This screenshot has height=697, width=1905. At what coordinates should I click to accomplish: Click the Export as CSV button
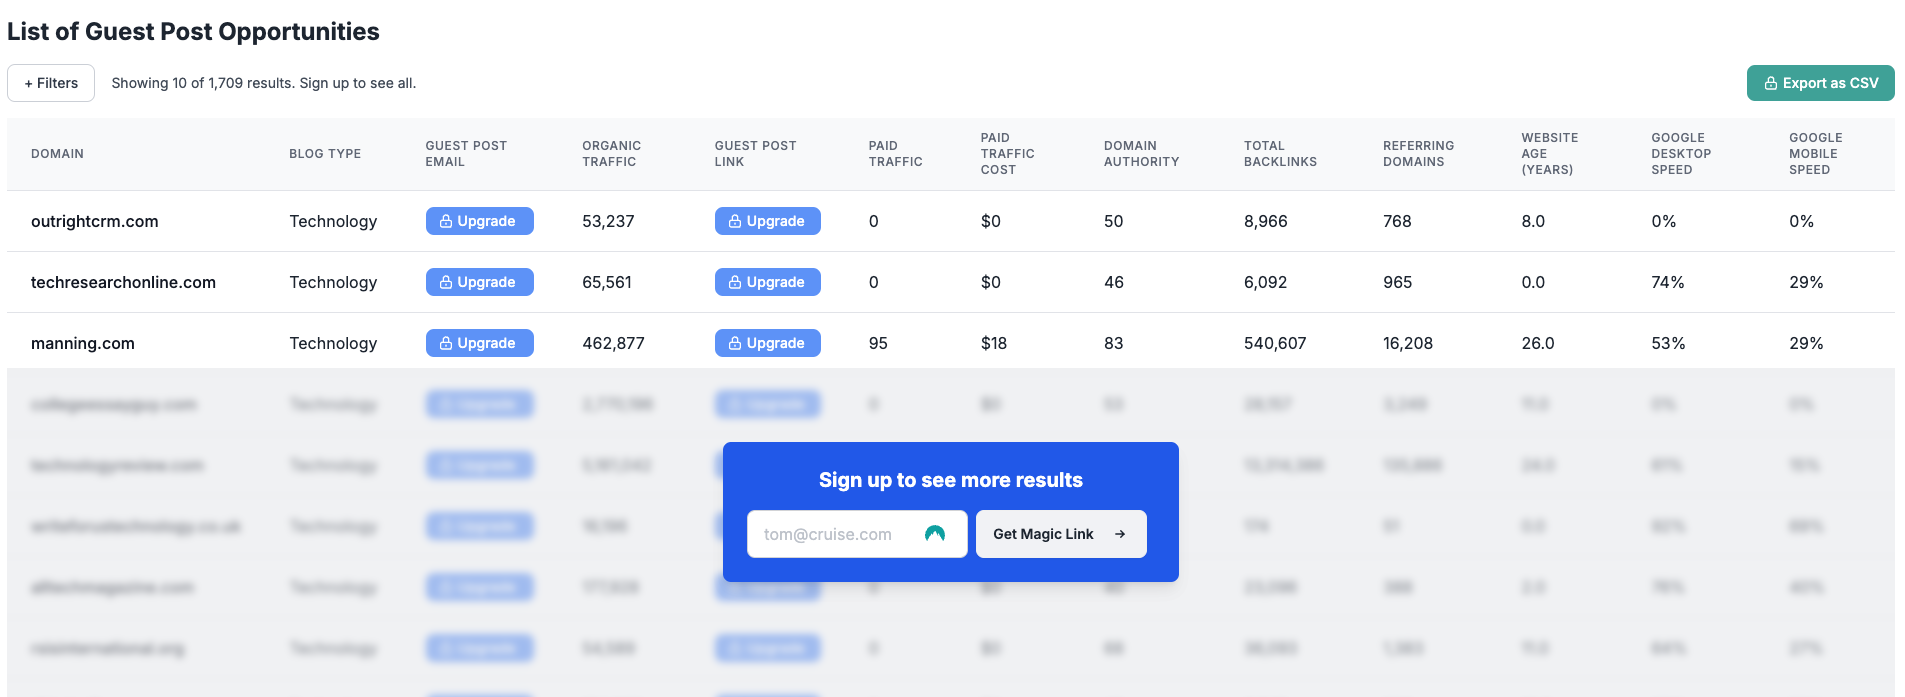pyautogui.click(x=1820, y=83)
